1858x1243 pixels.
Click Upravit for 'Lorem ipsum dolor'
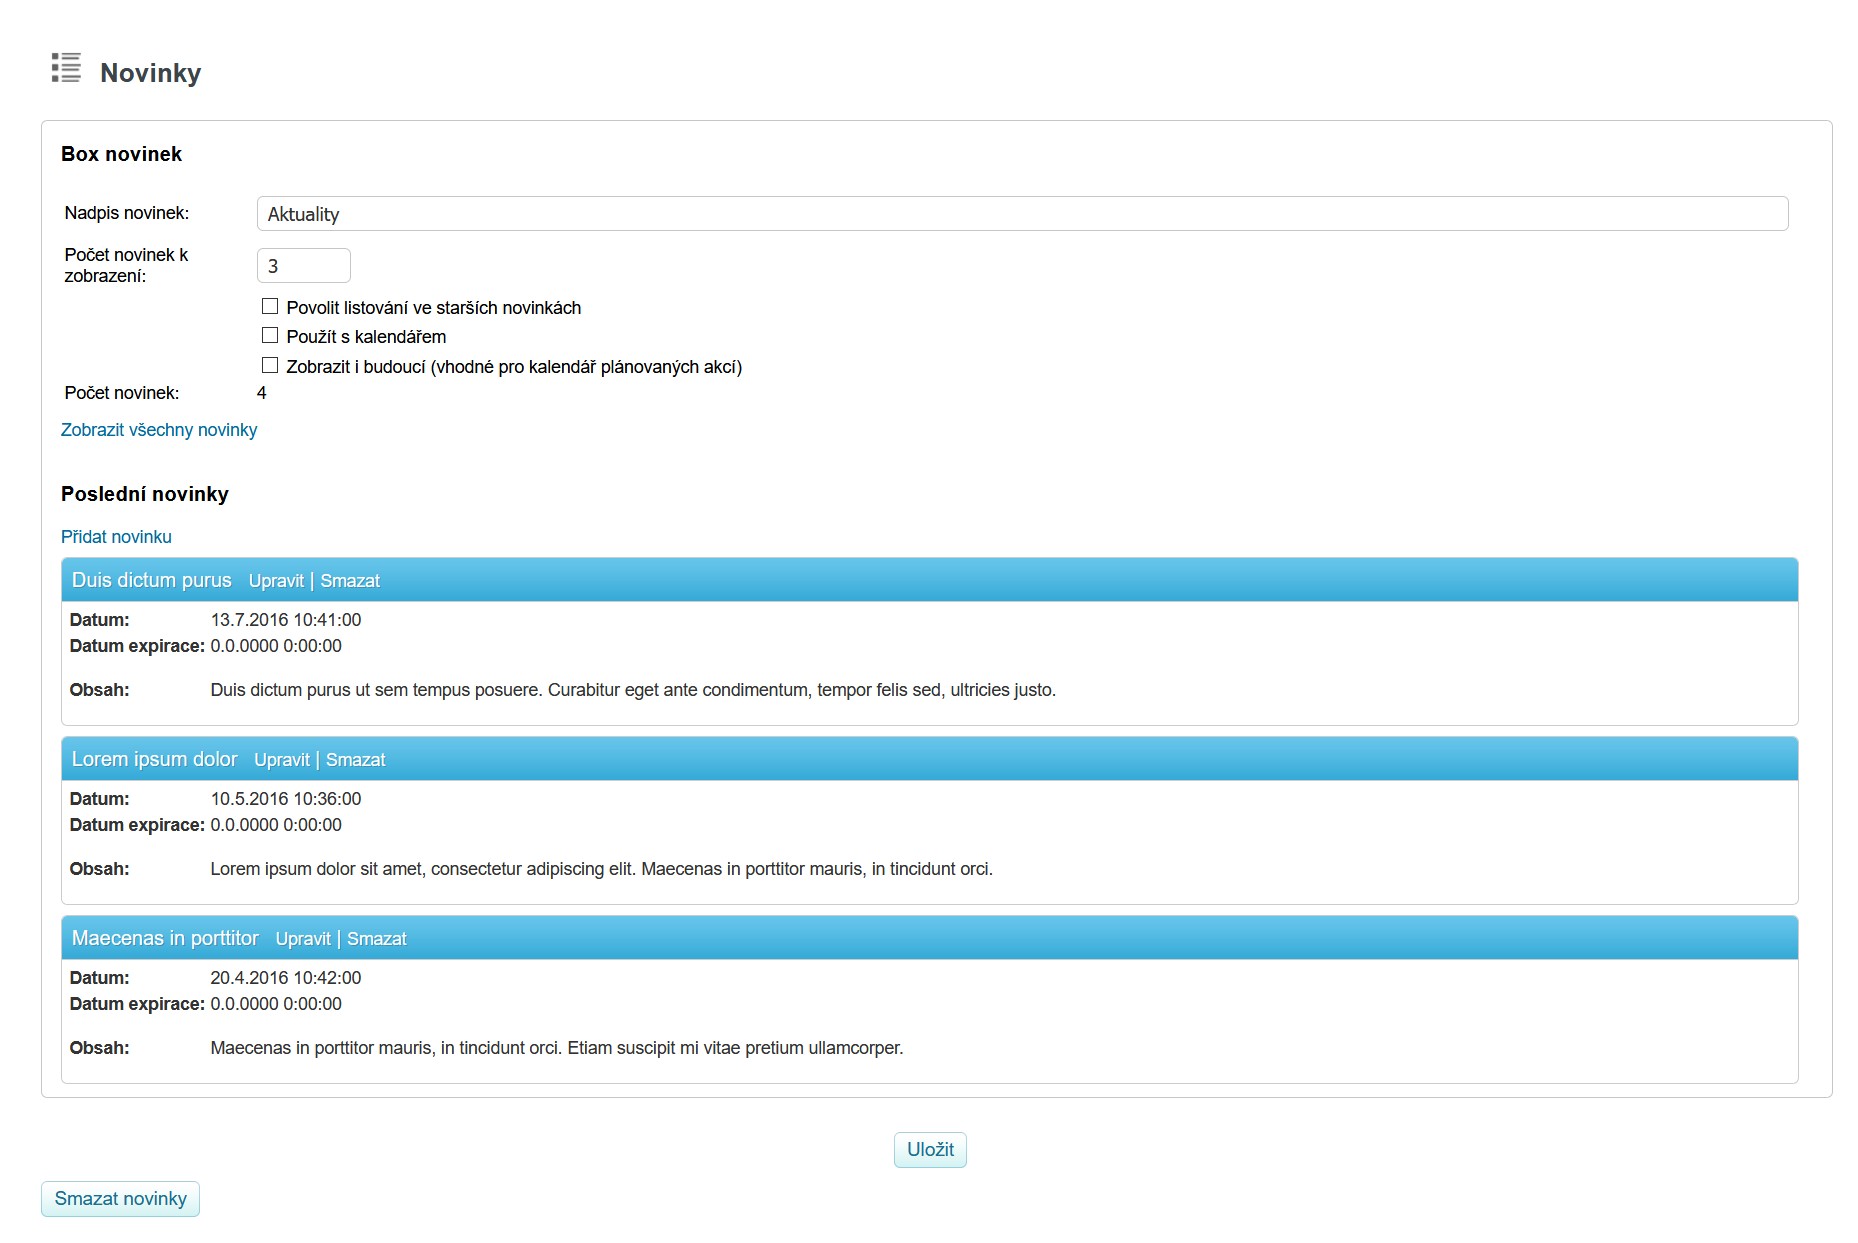pos(281,760)
